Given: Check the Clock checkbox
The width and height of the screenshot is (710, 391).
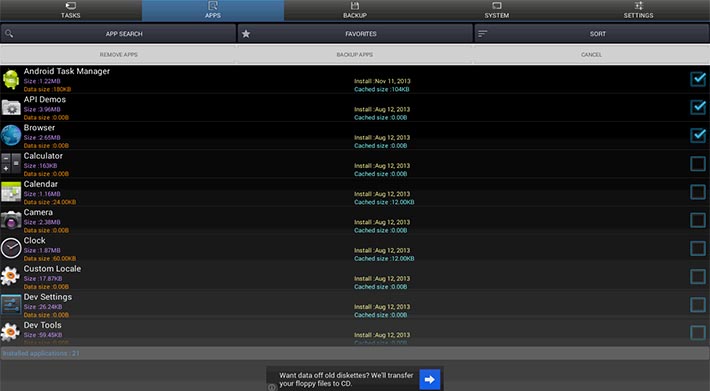Looking at the screenshot, I should tap(698, 248).
